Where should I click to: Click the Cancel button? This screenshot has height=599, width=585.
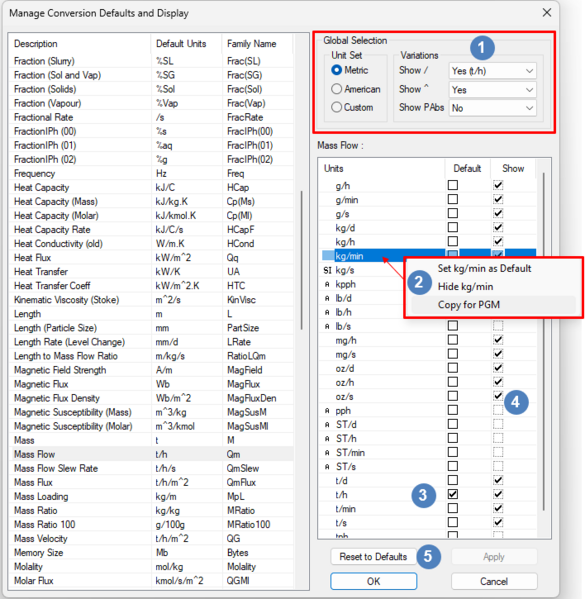click(494, 581)
